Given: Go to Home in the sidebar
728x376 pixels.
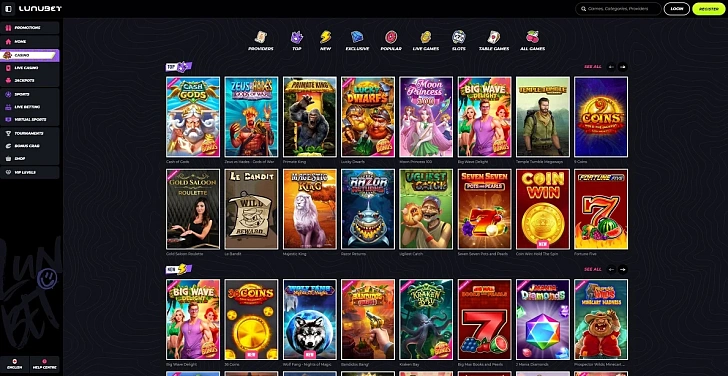Looking at the screenshot, I should [x=30, y=41].
